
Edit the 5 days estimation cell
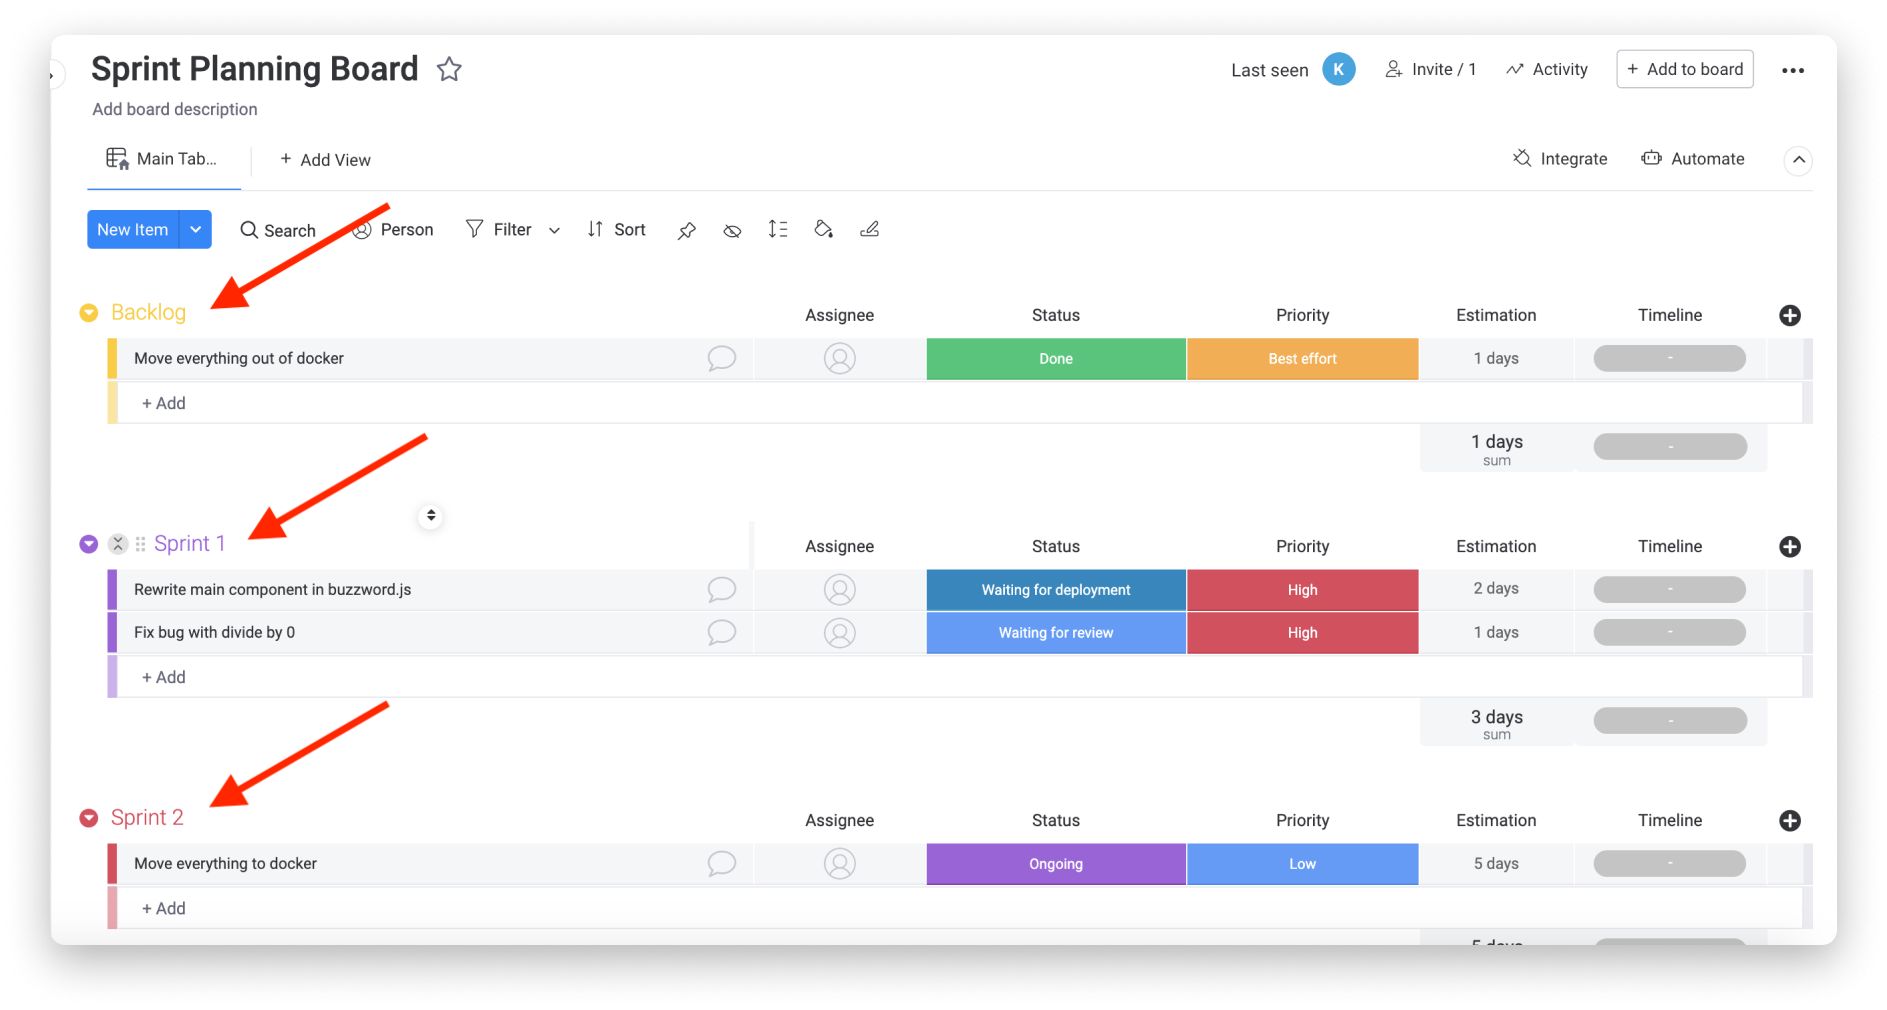1496,864
